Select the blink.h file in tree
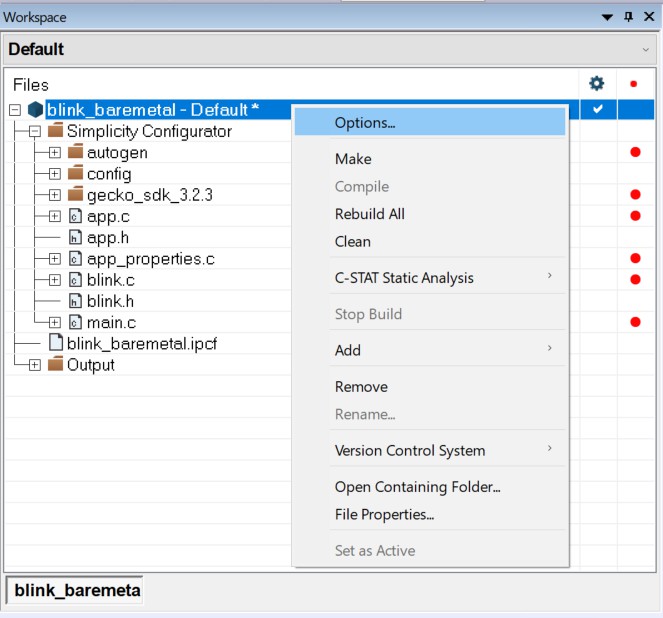This screenshot has height=618, width=663. (111, 301)
